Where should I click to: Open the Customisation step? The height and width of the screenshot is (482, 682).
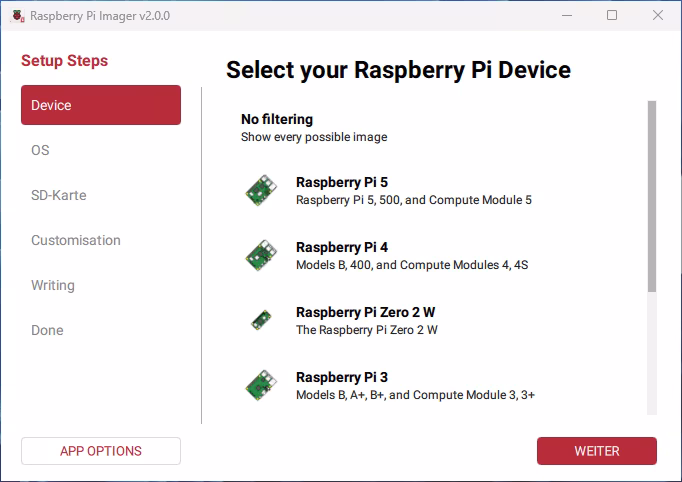pos(76,240)
